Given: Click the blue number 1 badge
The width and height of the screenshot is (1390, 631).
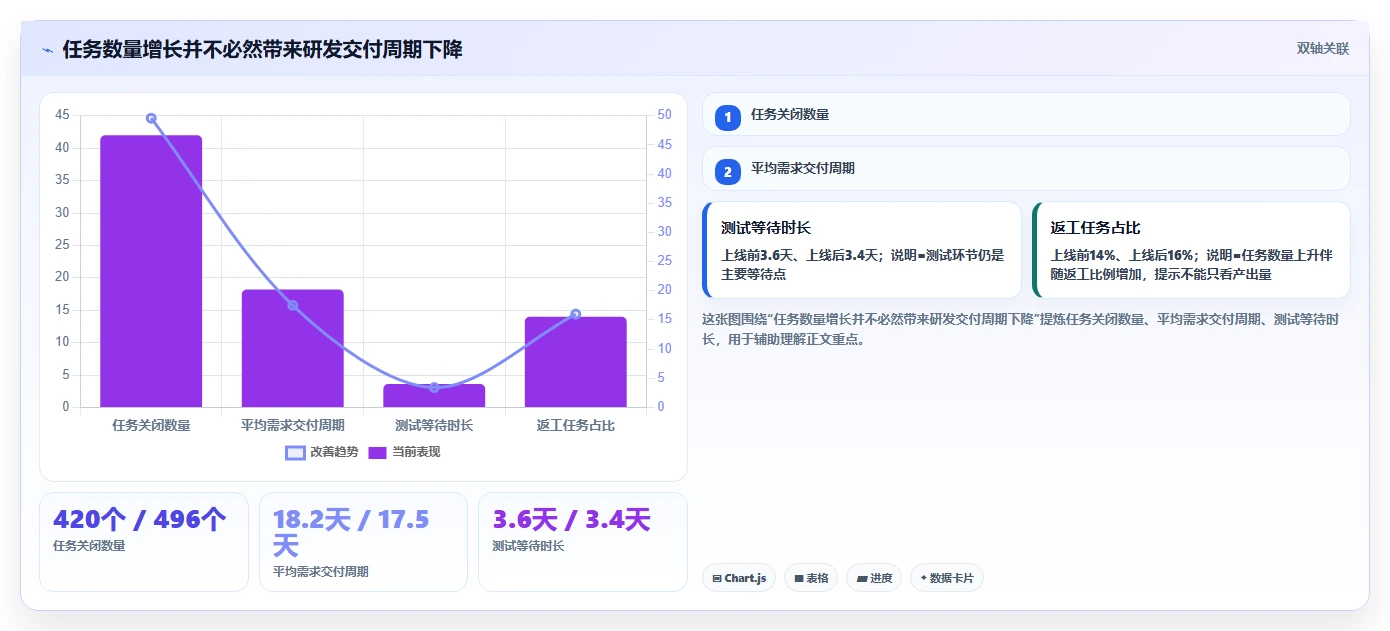Looking at the screenshot, I should click(728, 117).
